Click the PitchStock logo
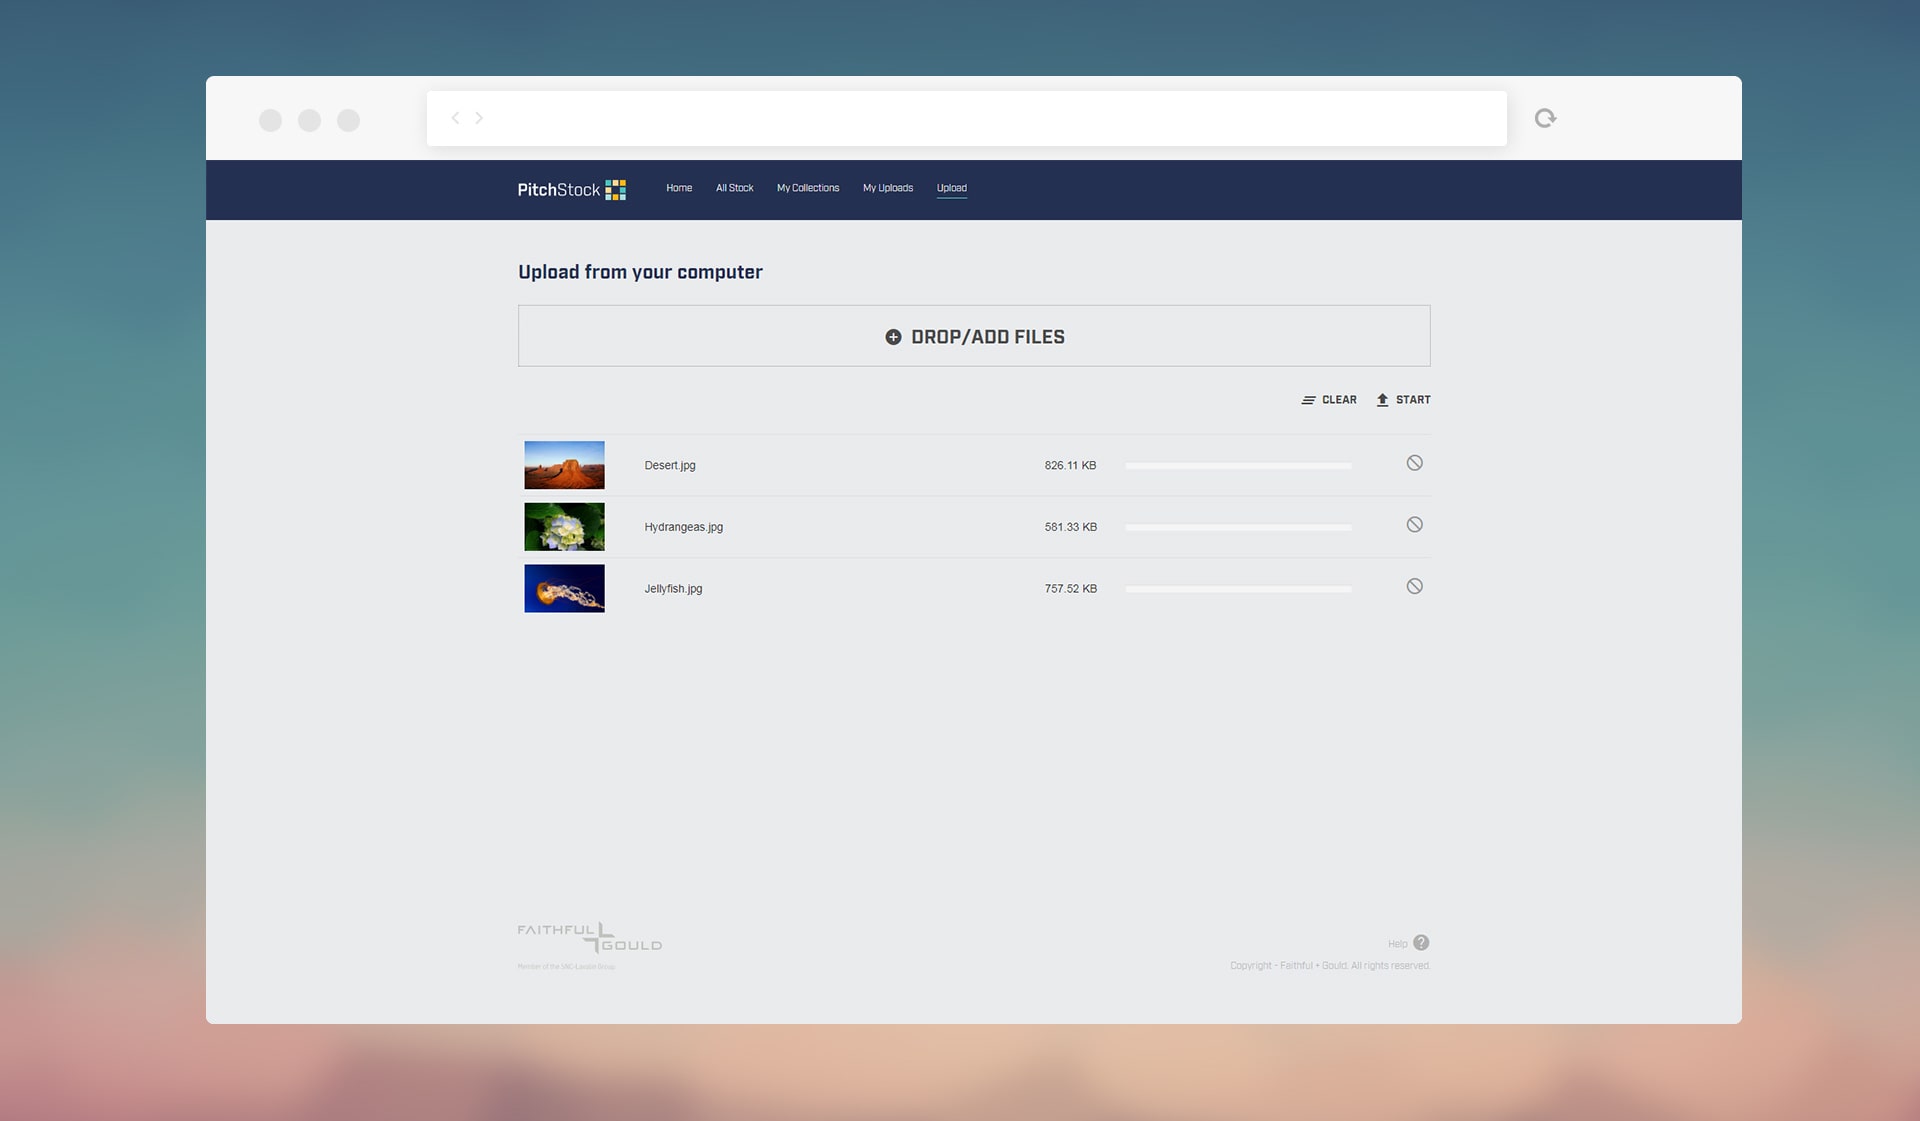The image size is (1920, 1121). (x=571, y=190)
